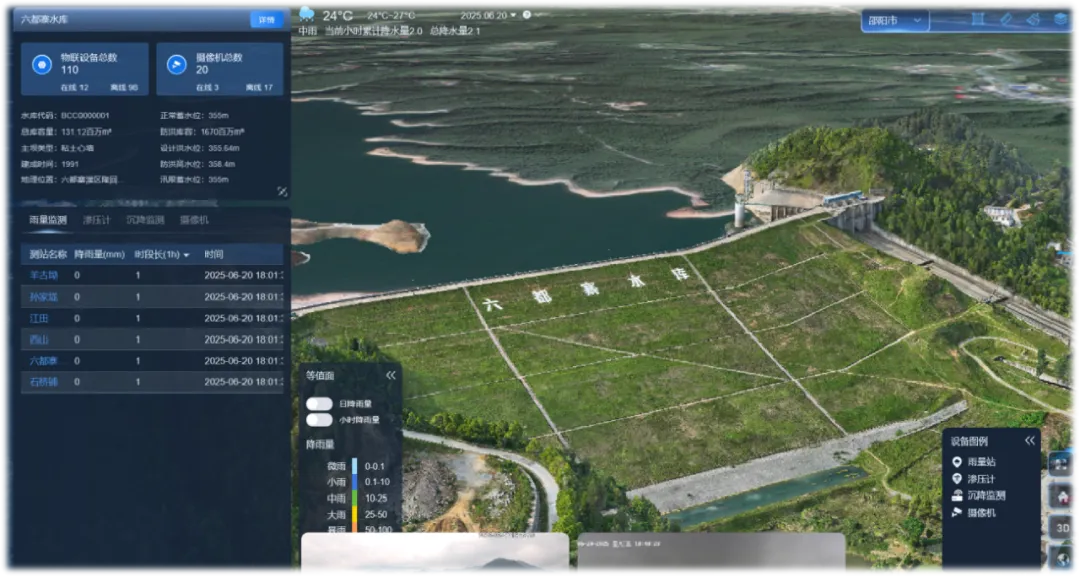
Task: Click the 详情 details button
Action: pyautogui.click(x=266, y=20)
